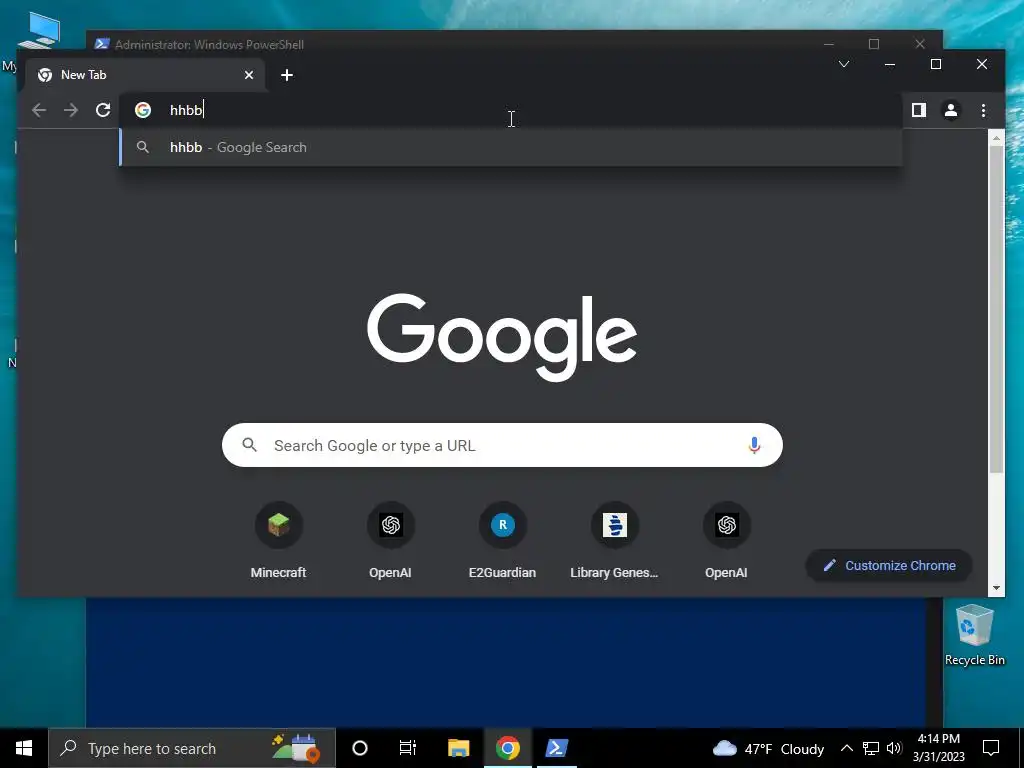
Task: Show hidden system tray icons
Action: point(846,748)
